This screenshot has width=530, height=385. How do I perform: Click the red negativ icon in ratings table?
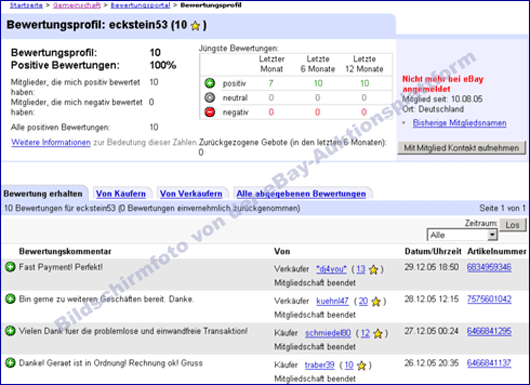210,112
